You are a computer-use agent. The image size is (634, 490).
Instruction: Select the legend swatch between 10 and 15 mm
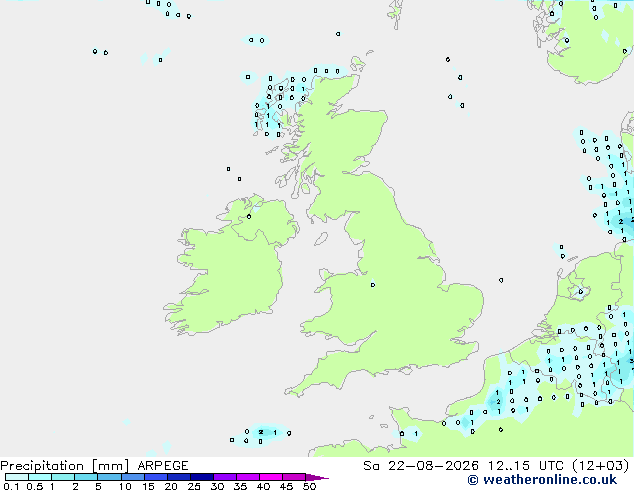coord(132,477)
